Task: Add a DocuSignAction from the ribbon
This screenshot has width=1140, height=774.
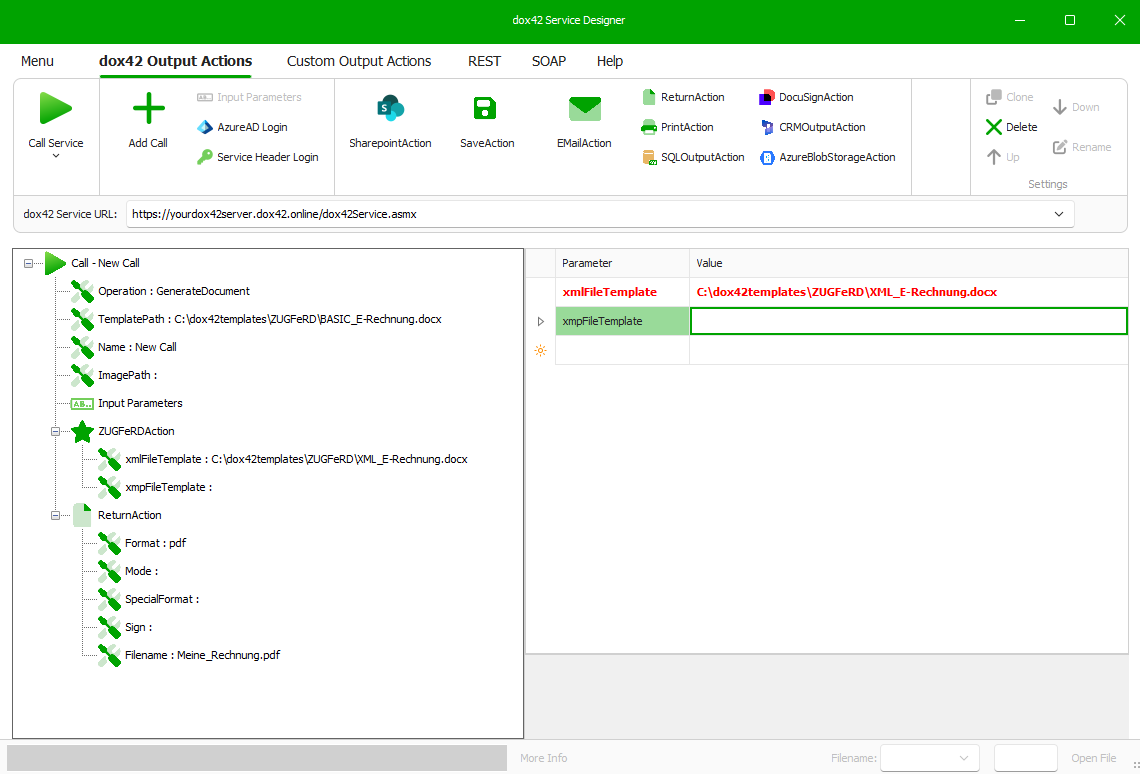Action: pyautogui.click(x=807, y=97)
